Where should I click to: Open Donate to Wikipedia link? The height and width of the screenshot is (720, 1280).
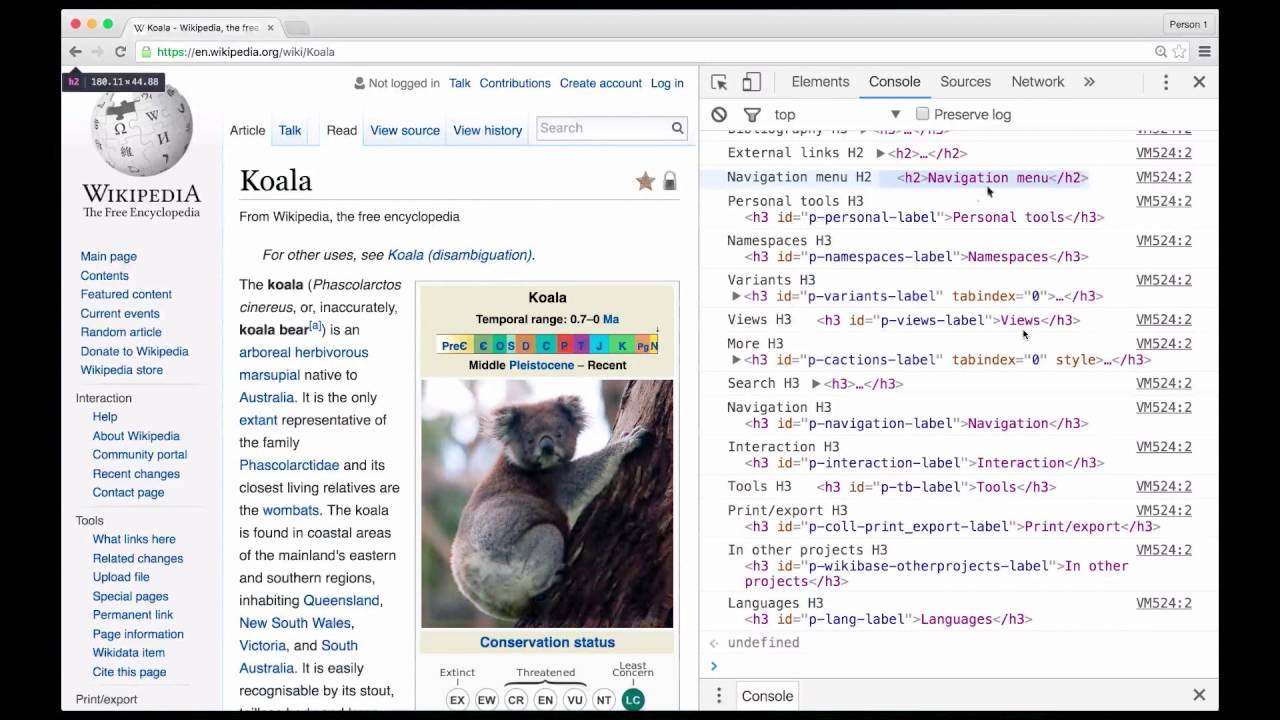pos(134,351)
